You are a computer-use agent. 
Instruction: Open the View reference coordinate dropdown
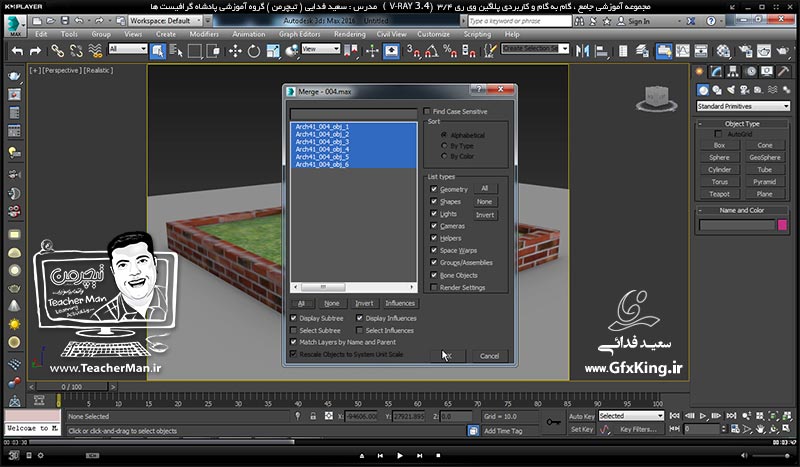click(320, 49)
